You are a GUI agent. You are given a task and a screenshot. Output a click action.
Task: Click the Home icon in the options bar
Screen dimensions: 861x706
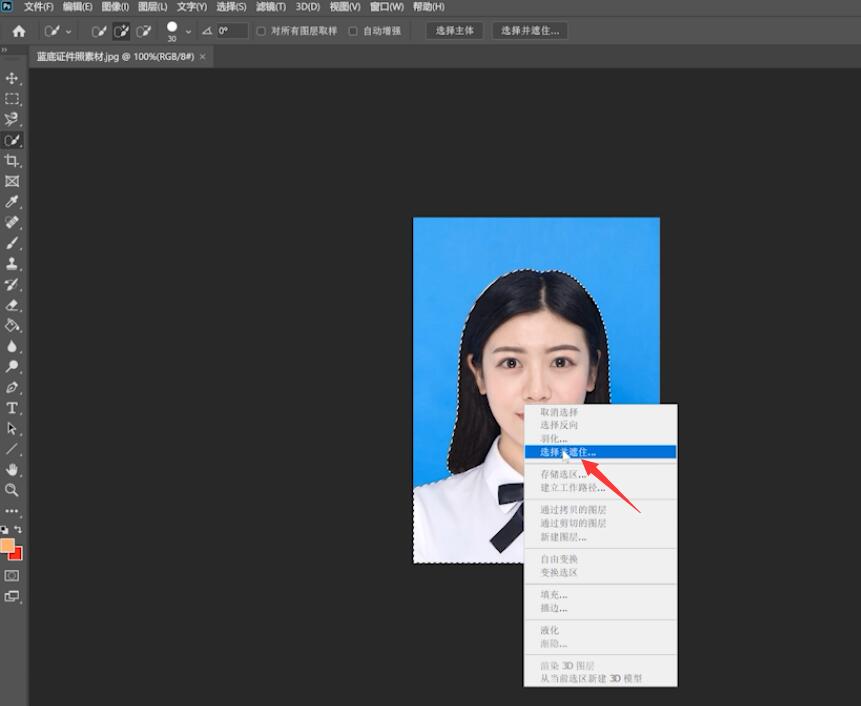point(19,31)
